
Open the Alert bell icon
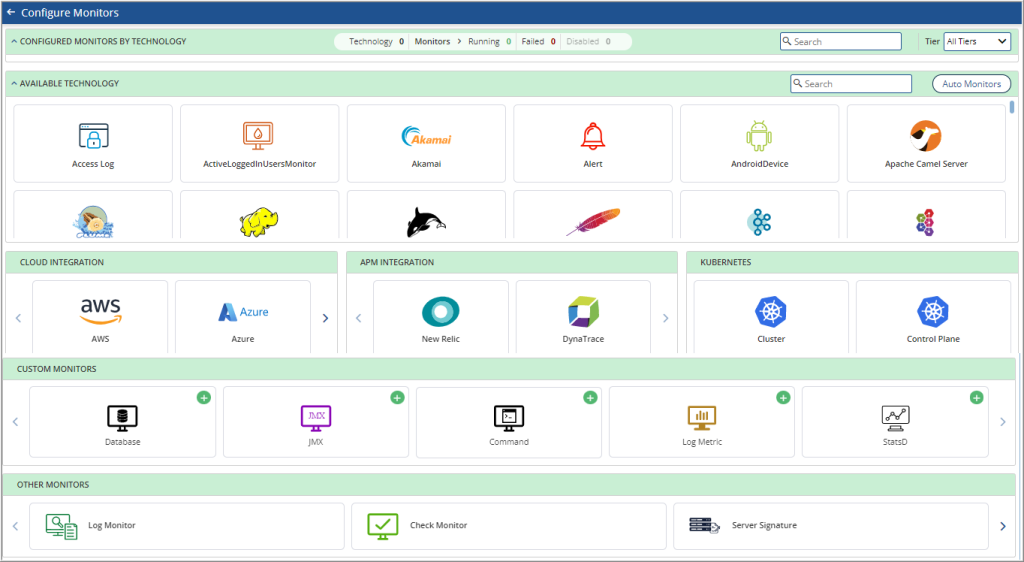tap(593, 136)
